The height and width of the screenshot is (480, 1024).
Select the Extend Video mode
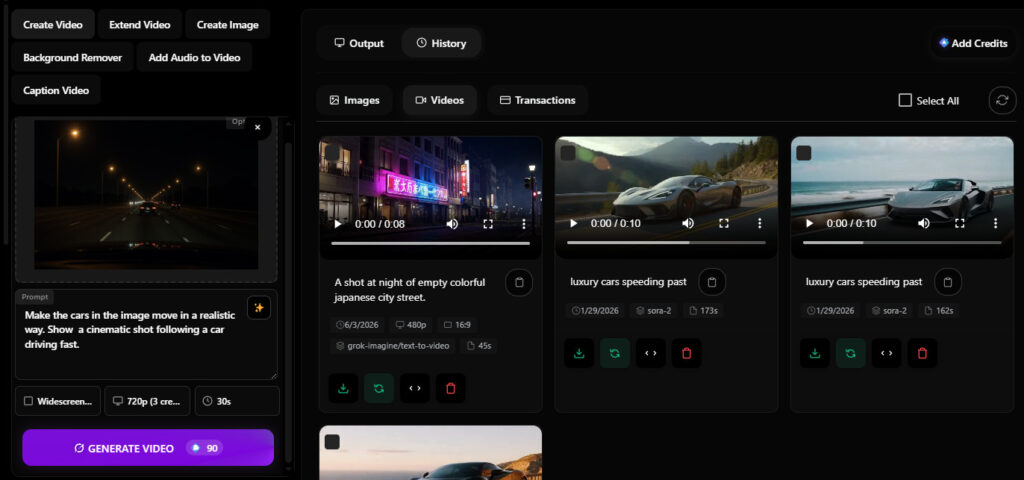(x=140, y=24)
